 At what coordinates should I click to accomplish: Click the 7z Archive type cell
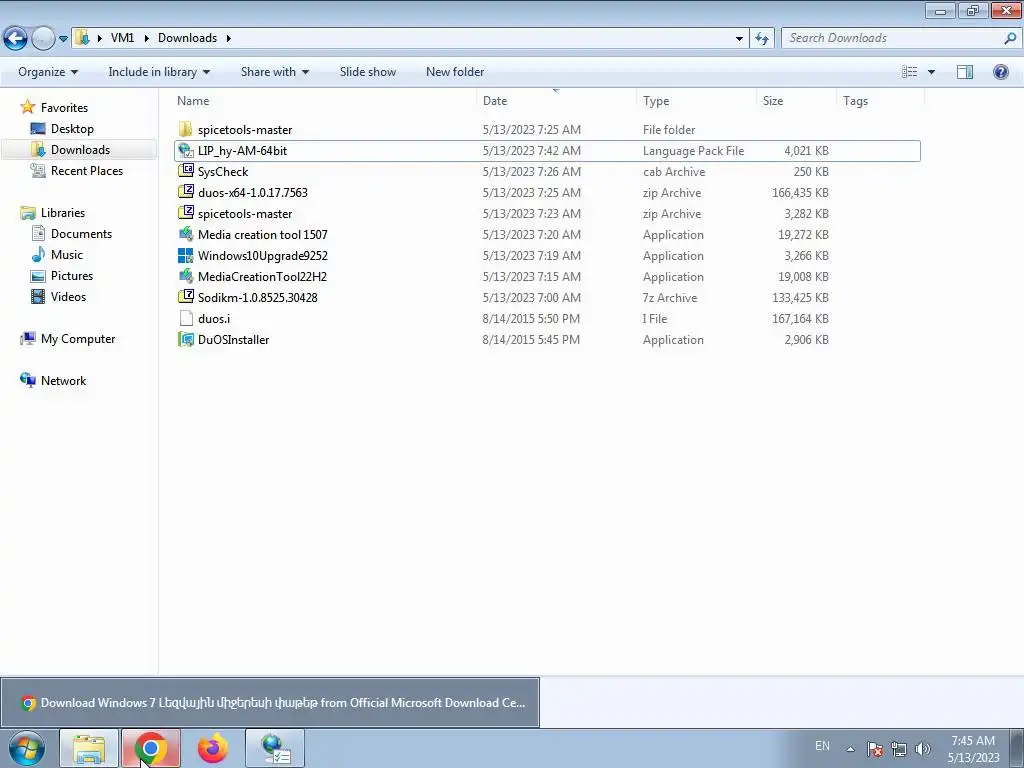[x=670, y=298]
